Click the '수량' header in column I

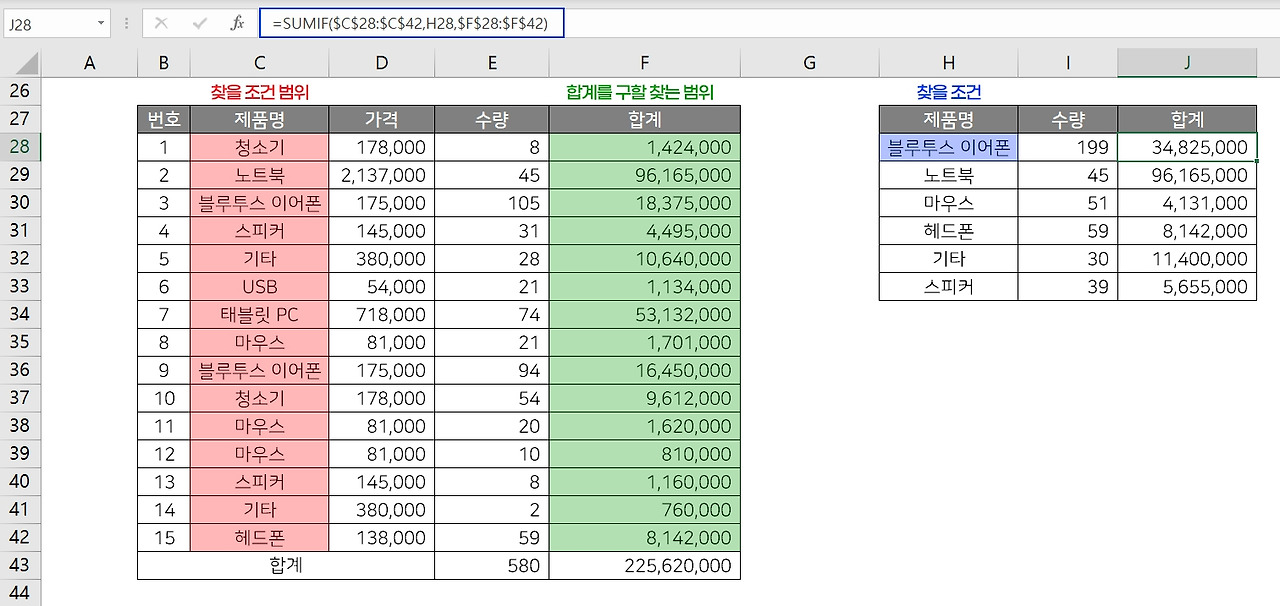click(x=1068, y=120)
